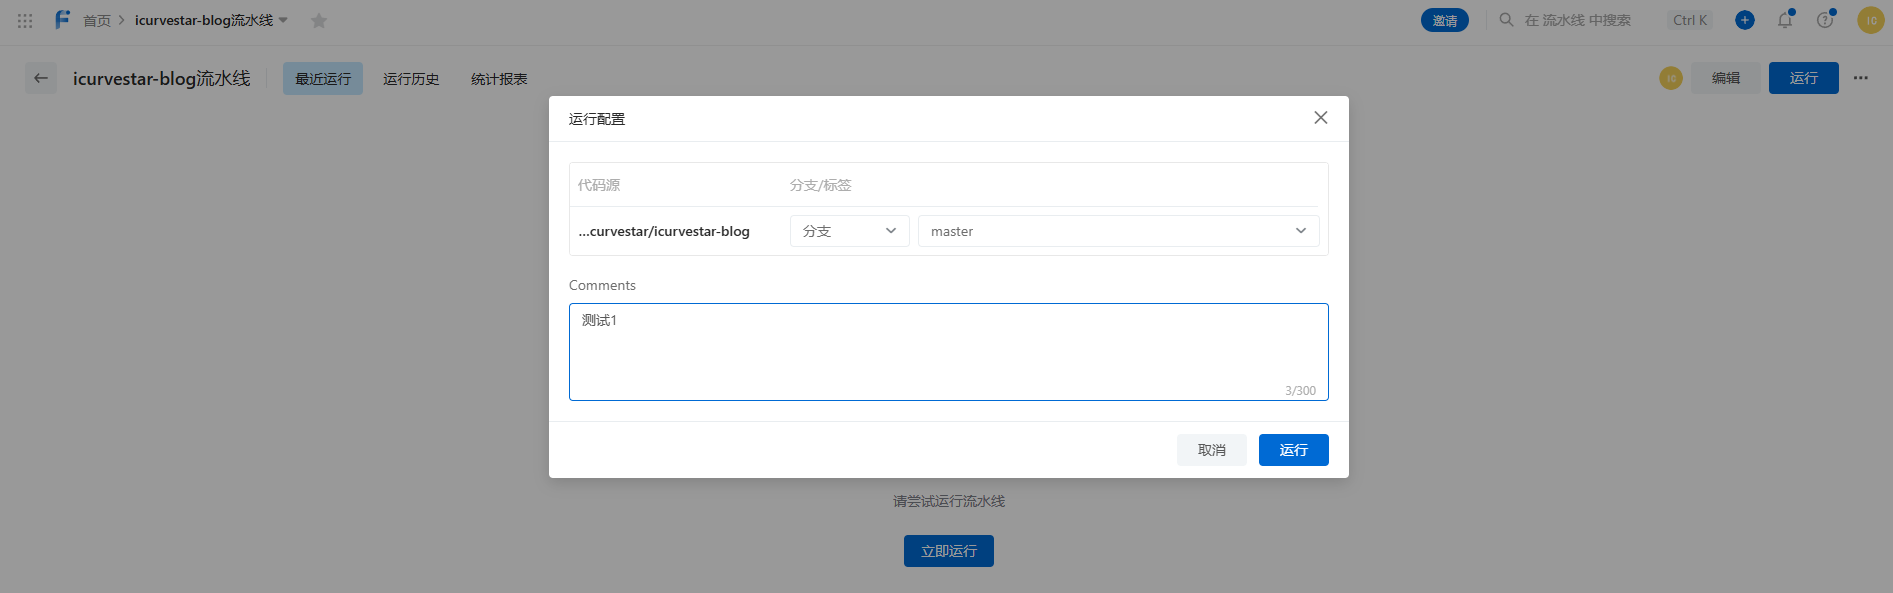Click 取消 to cancel the run
1893x593 pixels.
[x=1211, y=450]
